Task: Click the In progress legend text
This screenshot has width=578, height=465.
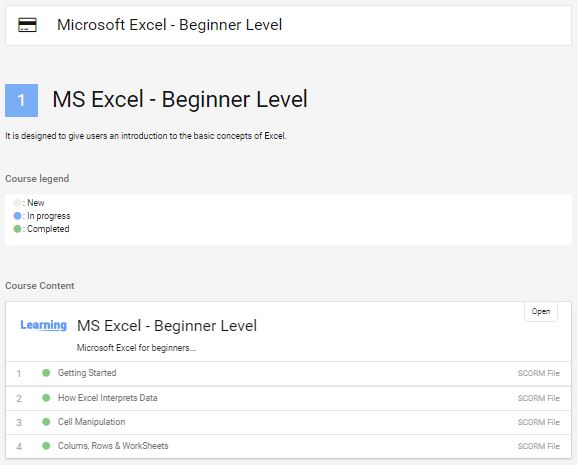Action: (49, 216)
